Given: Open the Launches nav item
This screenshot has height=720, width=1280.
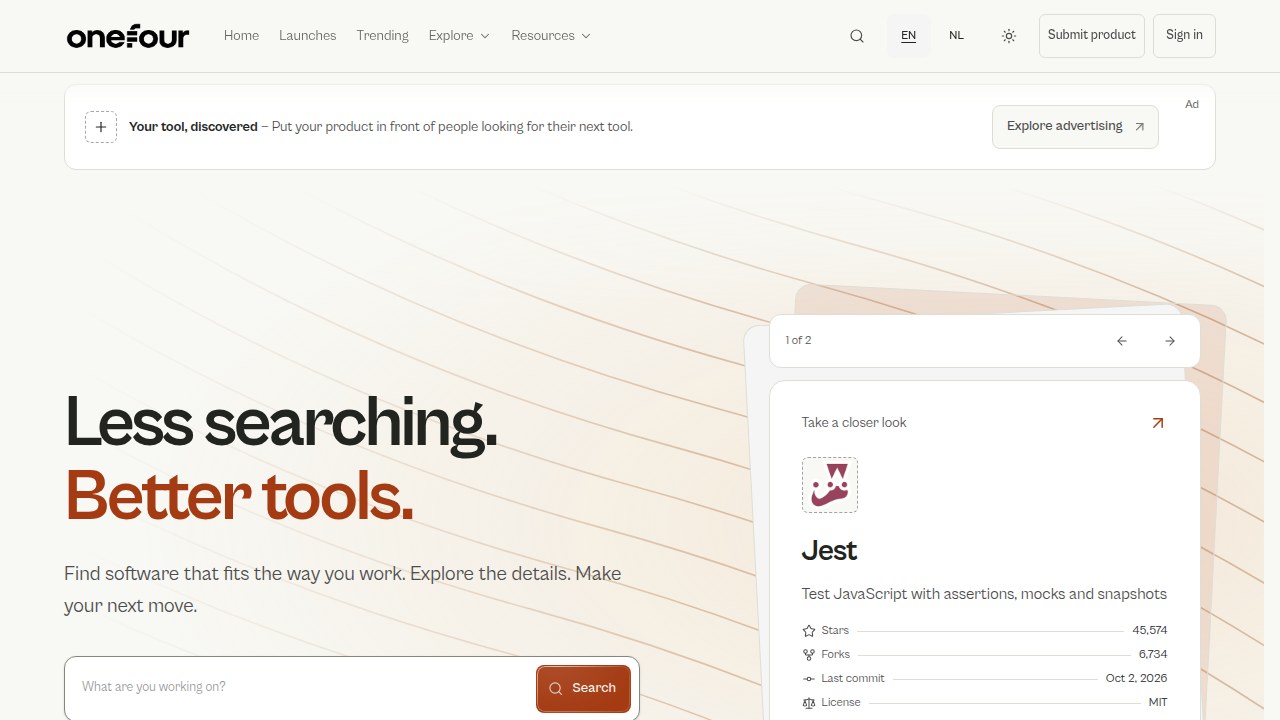Looking at the screenshot, I should [308, 36].
